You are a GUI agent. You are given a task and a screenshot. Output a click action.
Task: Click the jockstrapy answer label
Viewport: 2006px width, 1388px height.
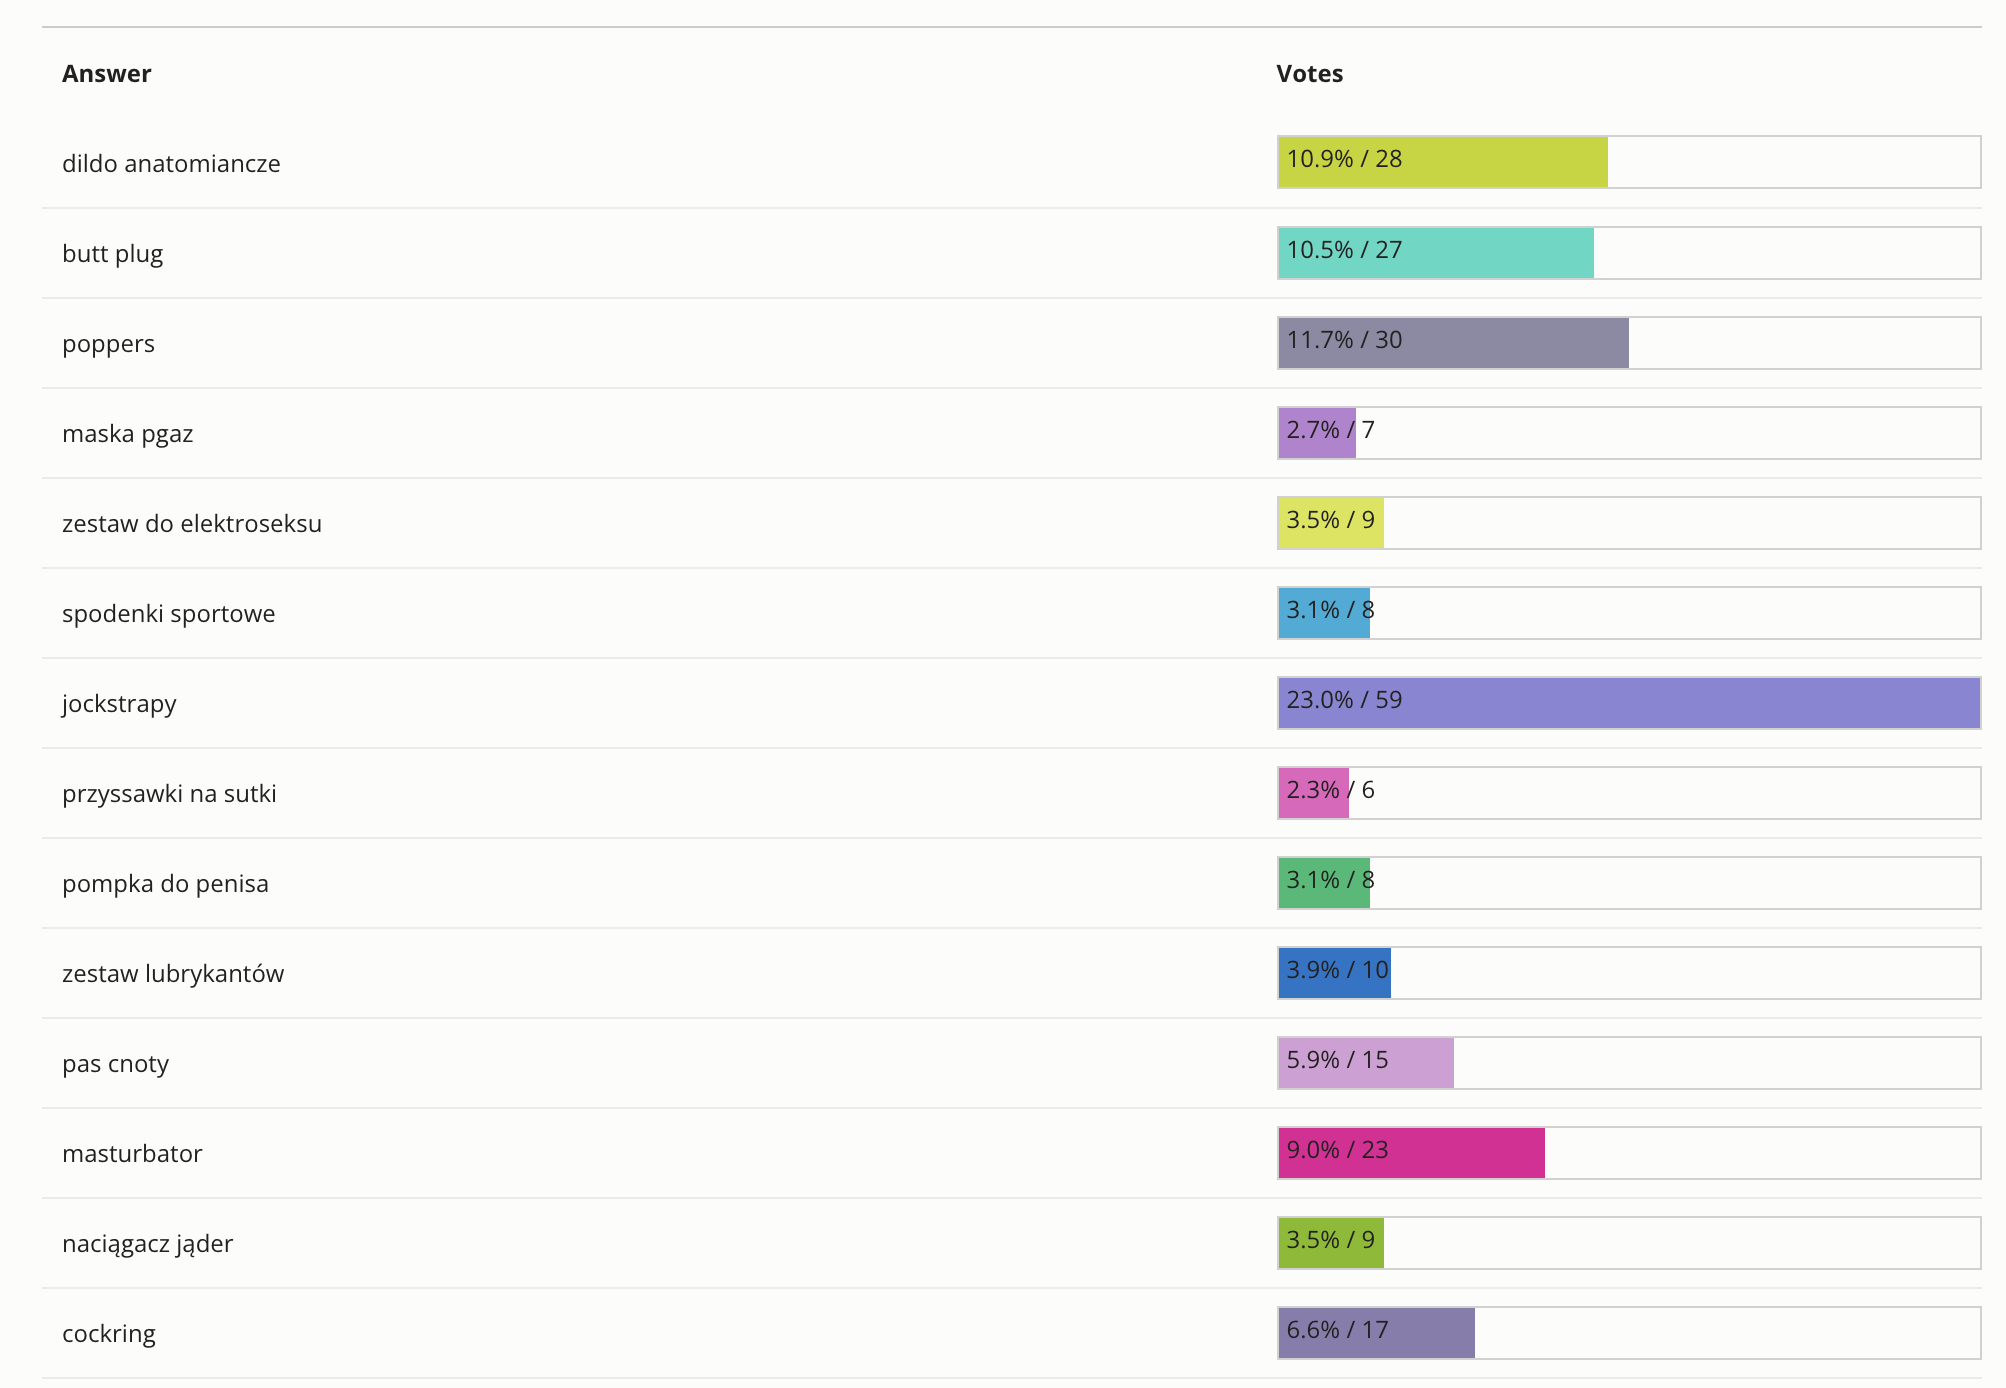pyautogui.click(x=119, y=704)
